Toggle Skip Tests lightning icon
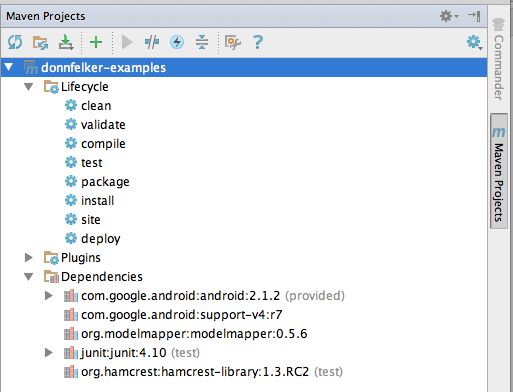The image size is (513, 392). point(177,42)
